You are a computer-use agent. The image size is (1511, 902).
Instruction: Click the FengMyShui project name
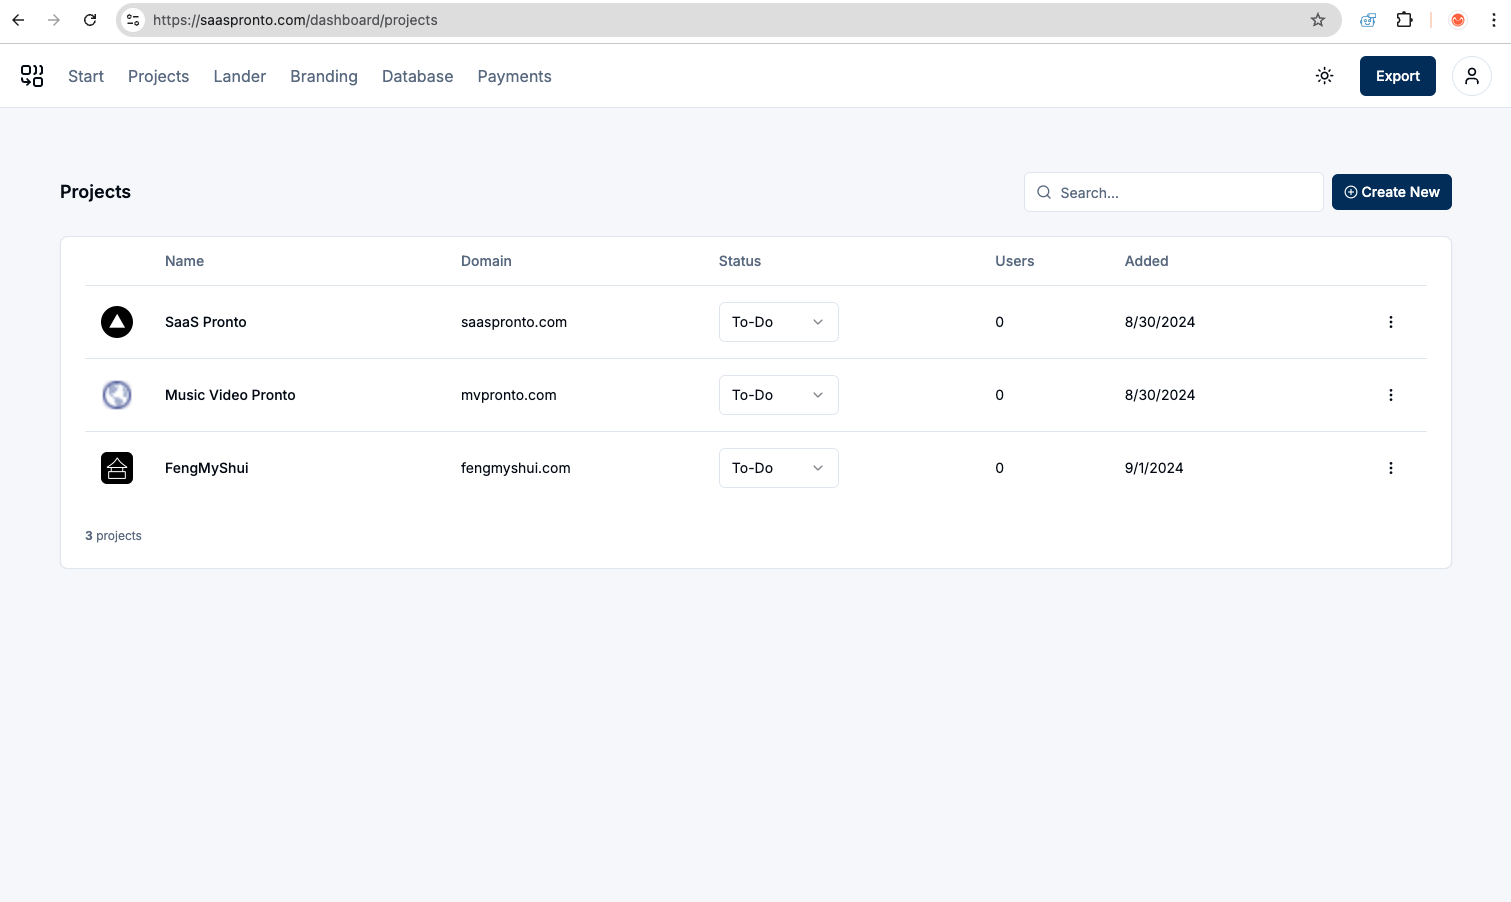[207, 468]
